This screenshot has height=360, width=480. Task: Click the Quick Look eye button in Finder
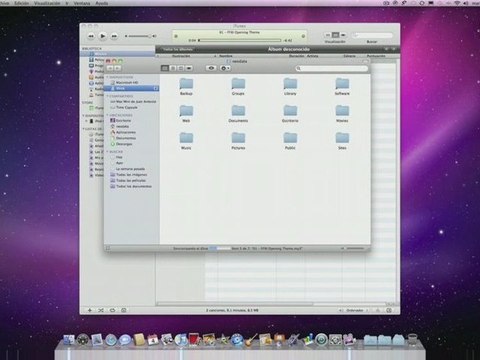tap(211, 68)
